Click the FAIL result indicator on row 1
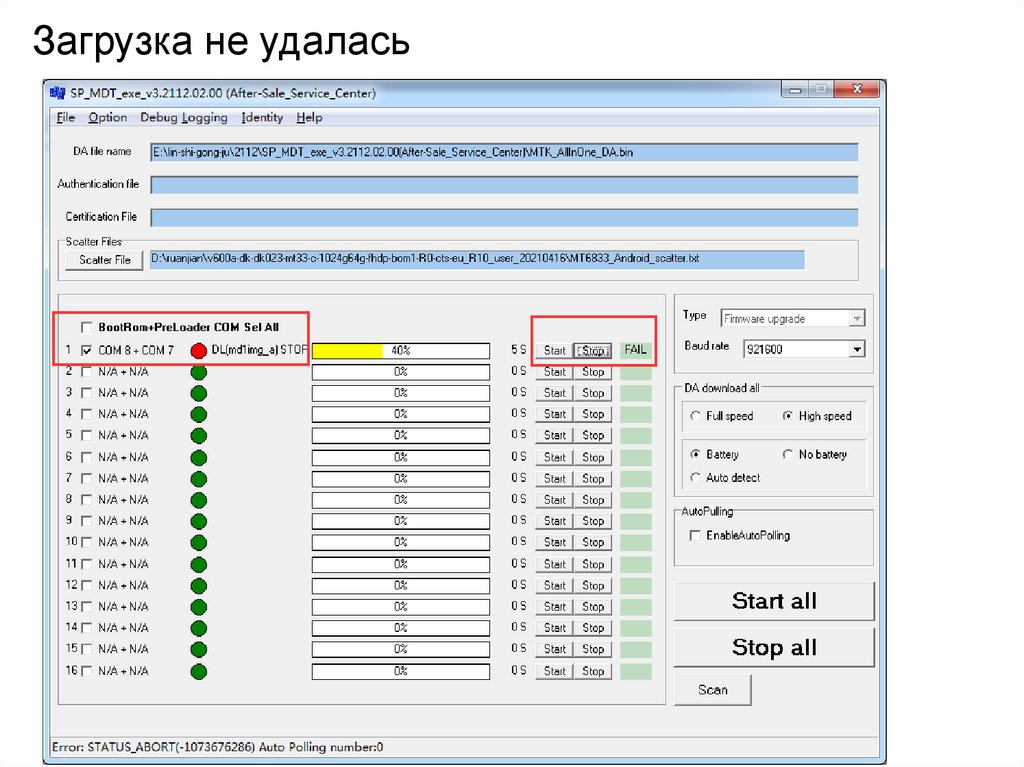This screenshot has width=1024, height=767. 635,350
